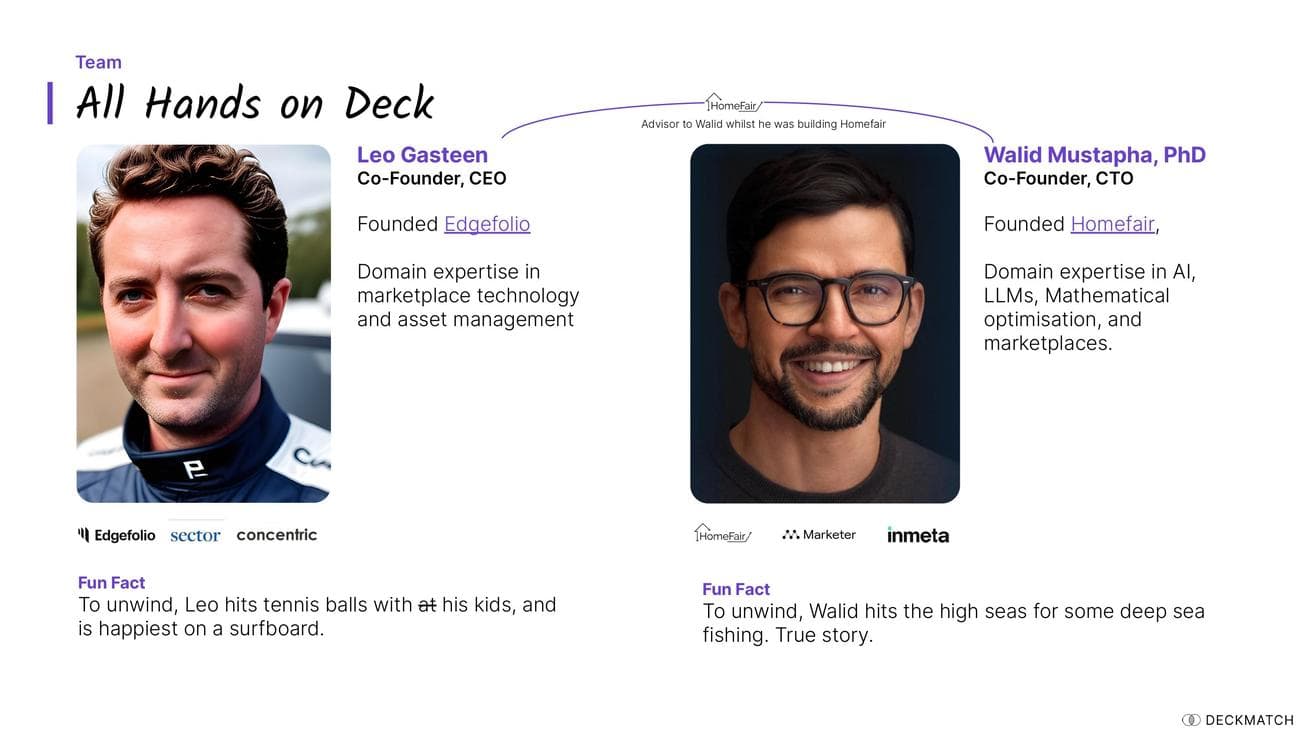Click the purple accent bar beside the title

(50, 102)
